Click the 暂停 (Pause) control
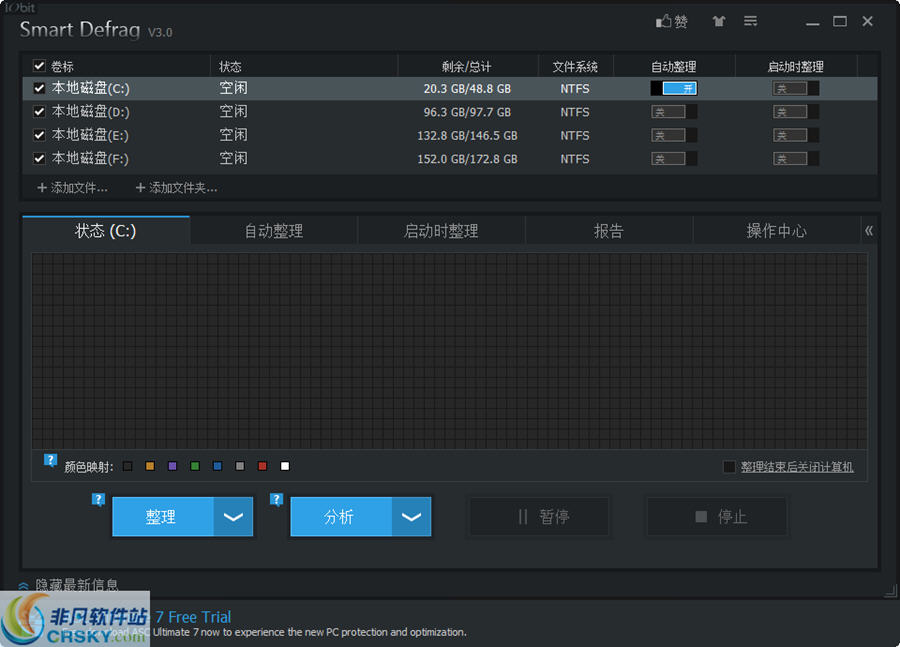900x647 pixels. point(539,516)
